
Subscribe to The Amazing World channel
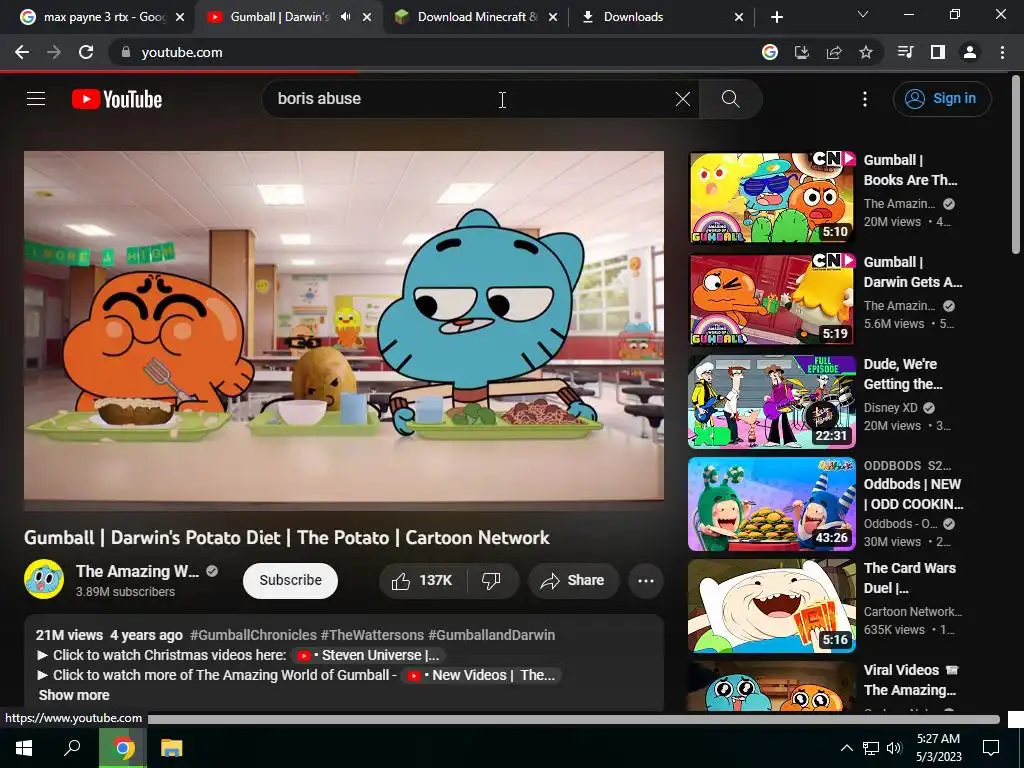(x=291, y=581)
